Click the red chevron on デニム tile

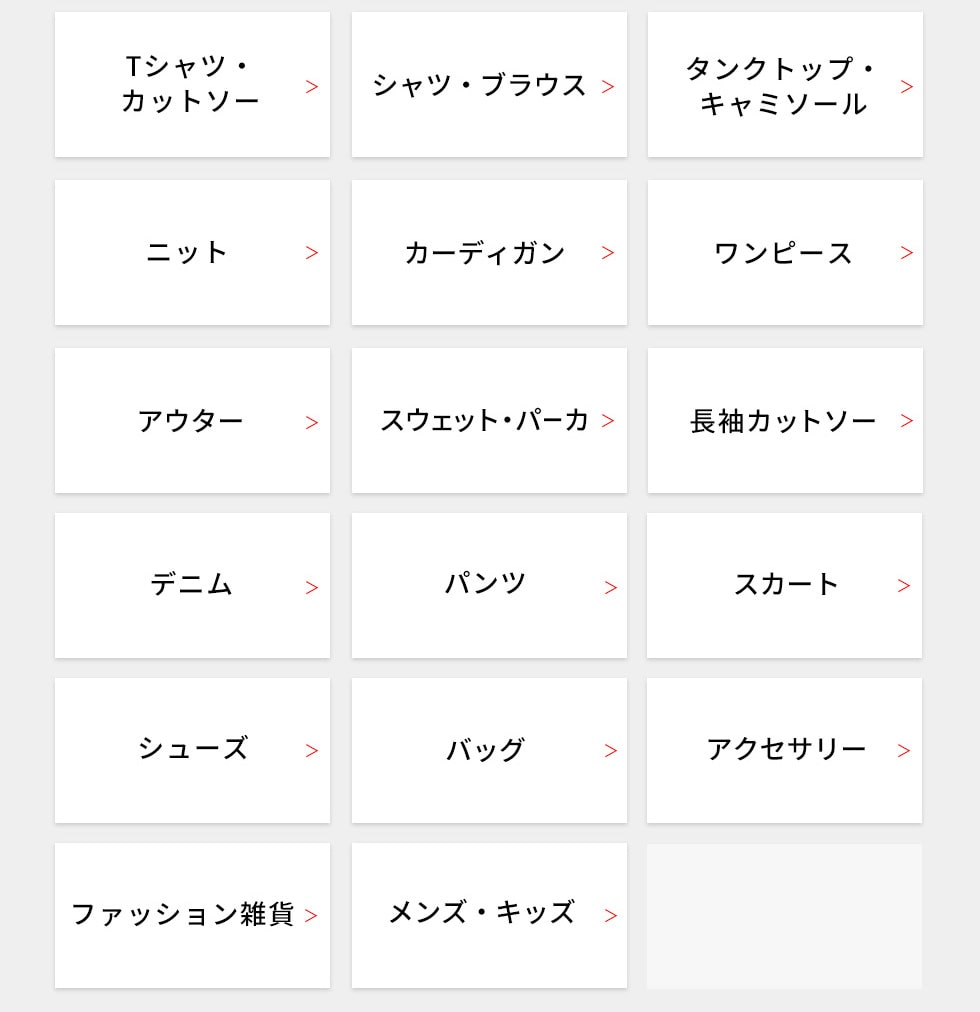pyautogui.click(x=312, y=588)
